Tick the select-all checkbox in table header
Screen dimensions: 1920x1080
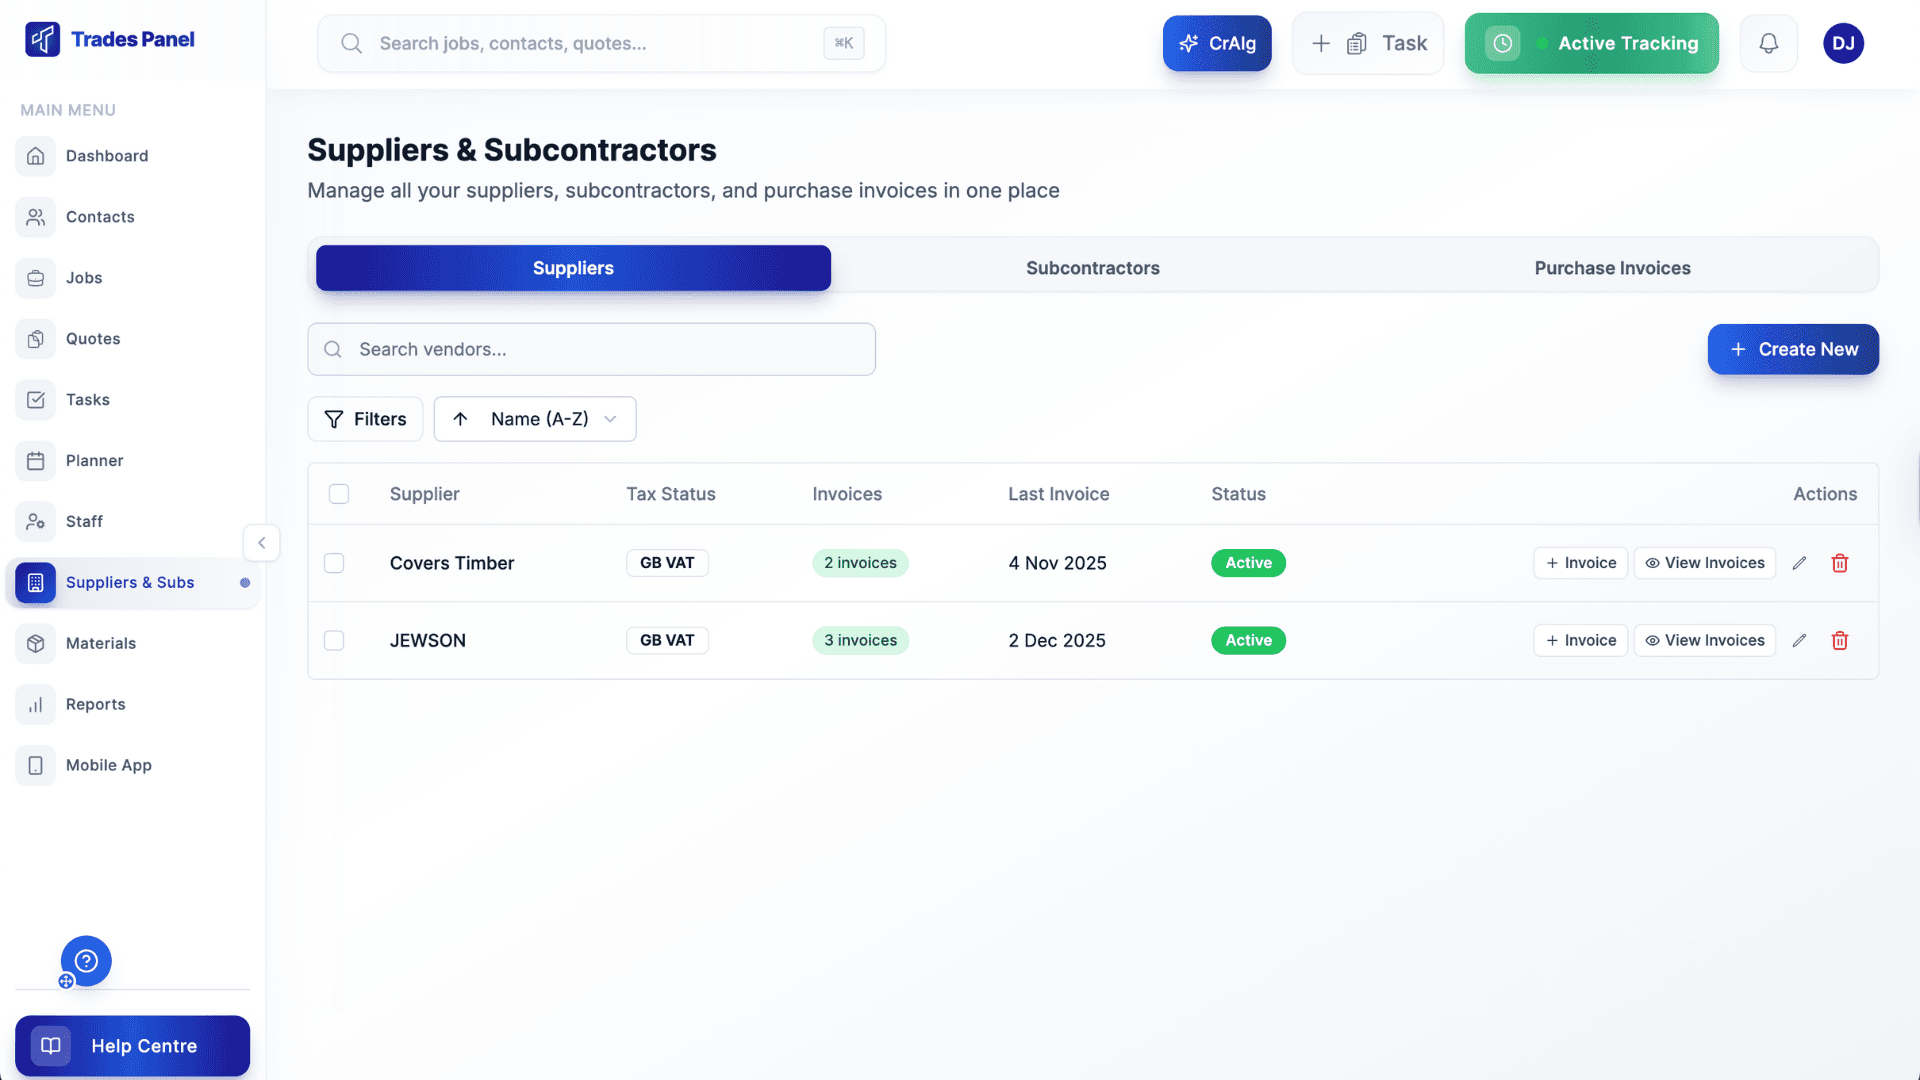(339, 494)
